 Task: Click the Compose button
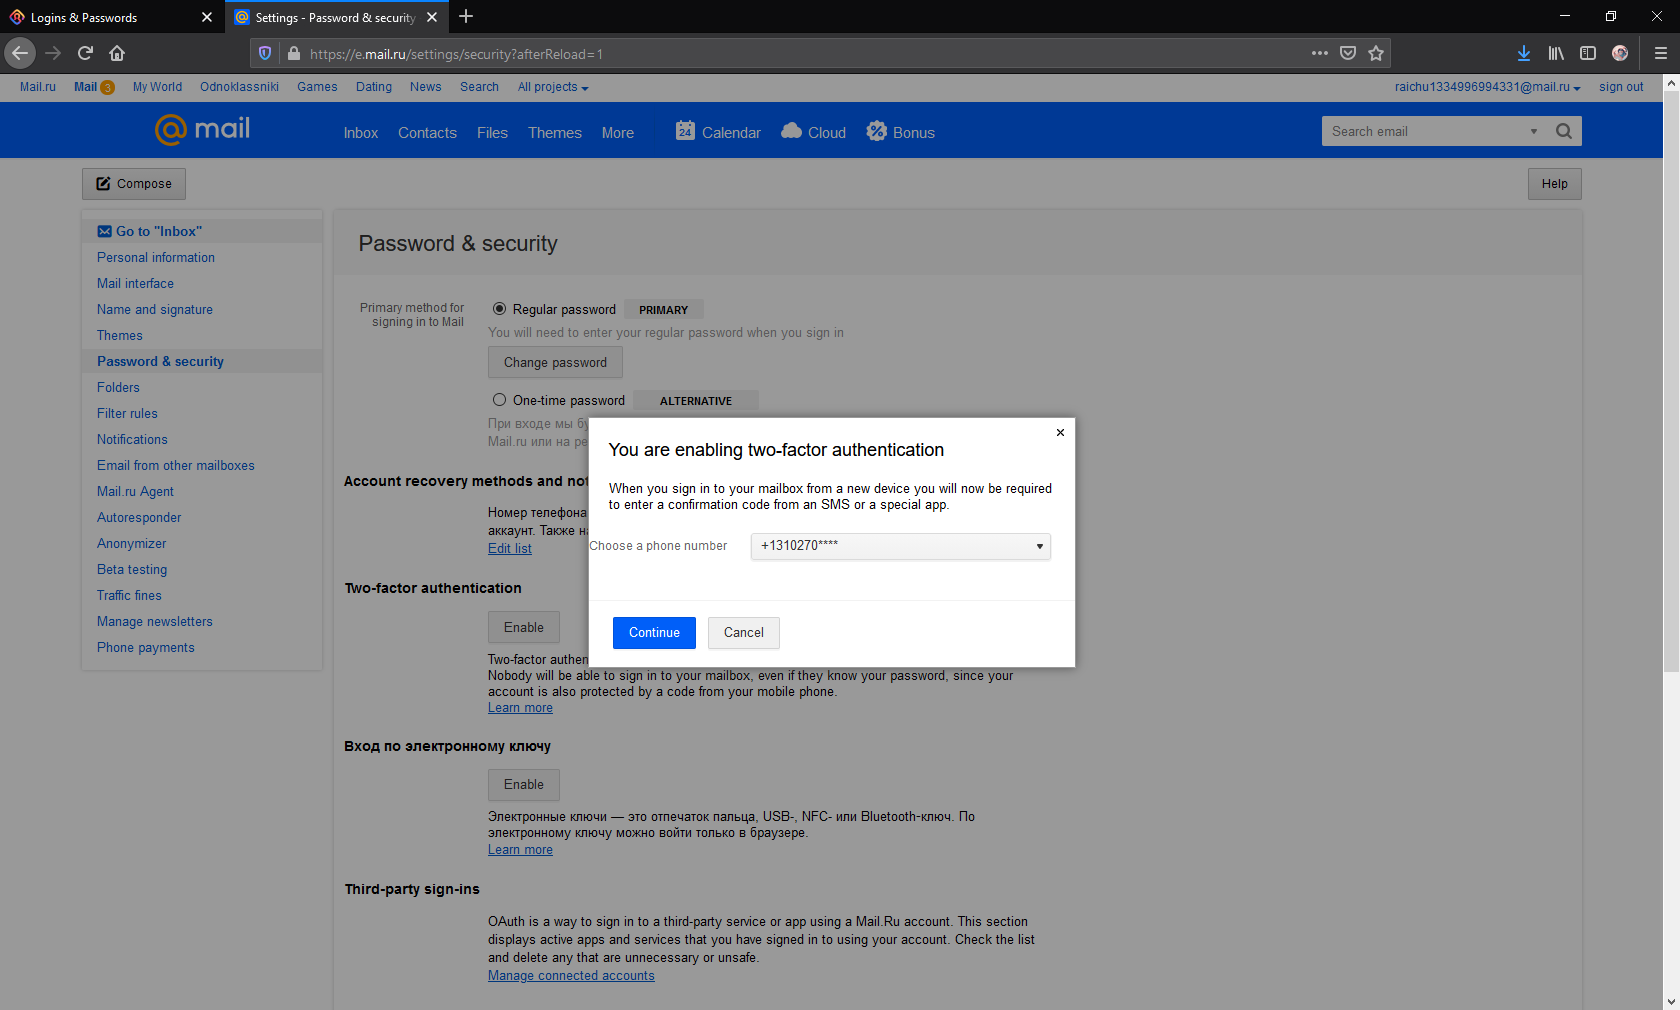[134, 184]
